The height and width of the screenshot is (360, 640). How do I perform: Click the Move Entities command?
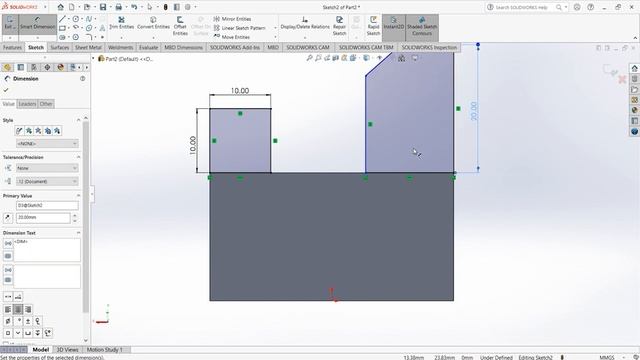232,37
